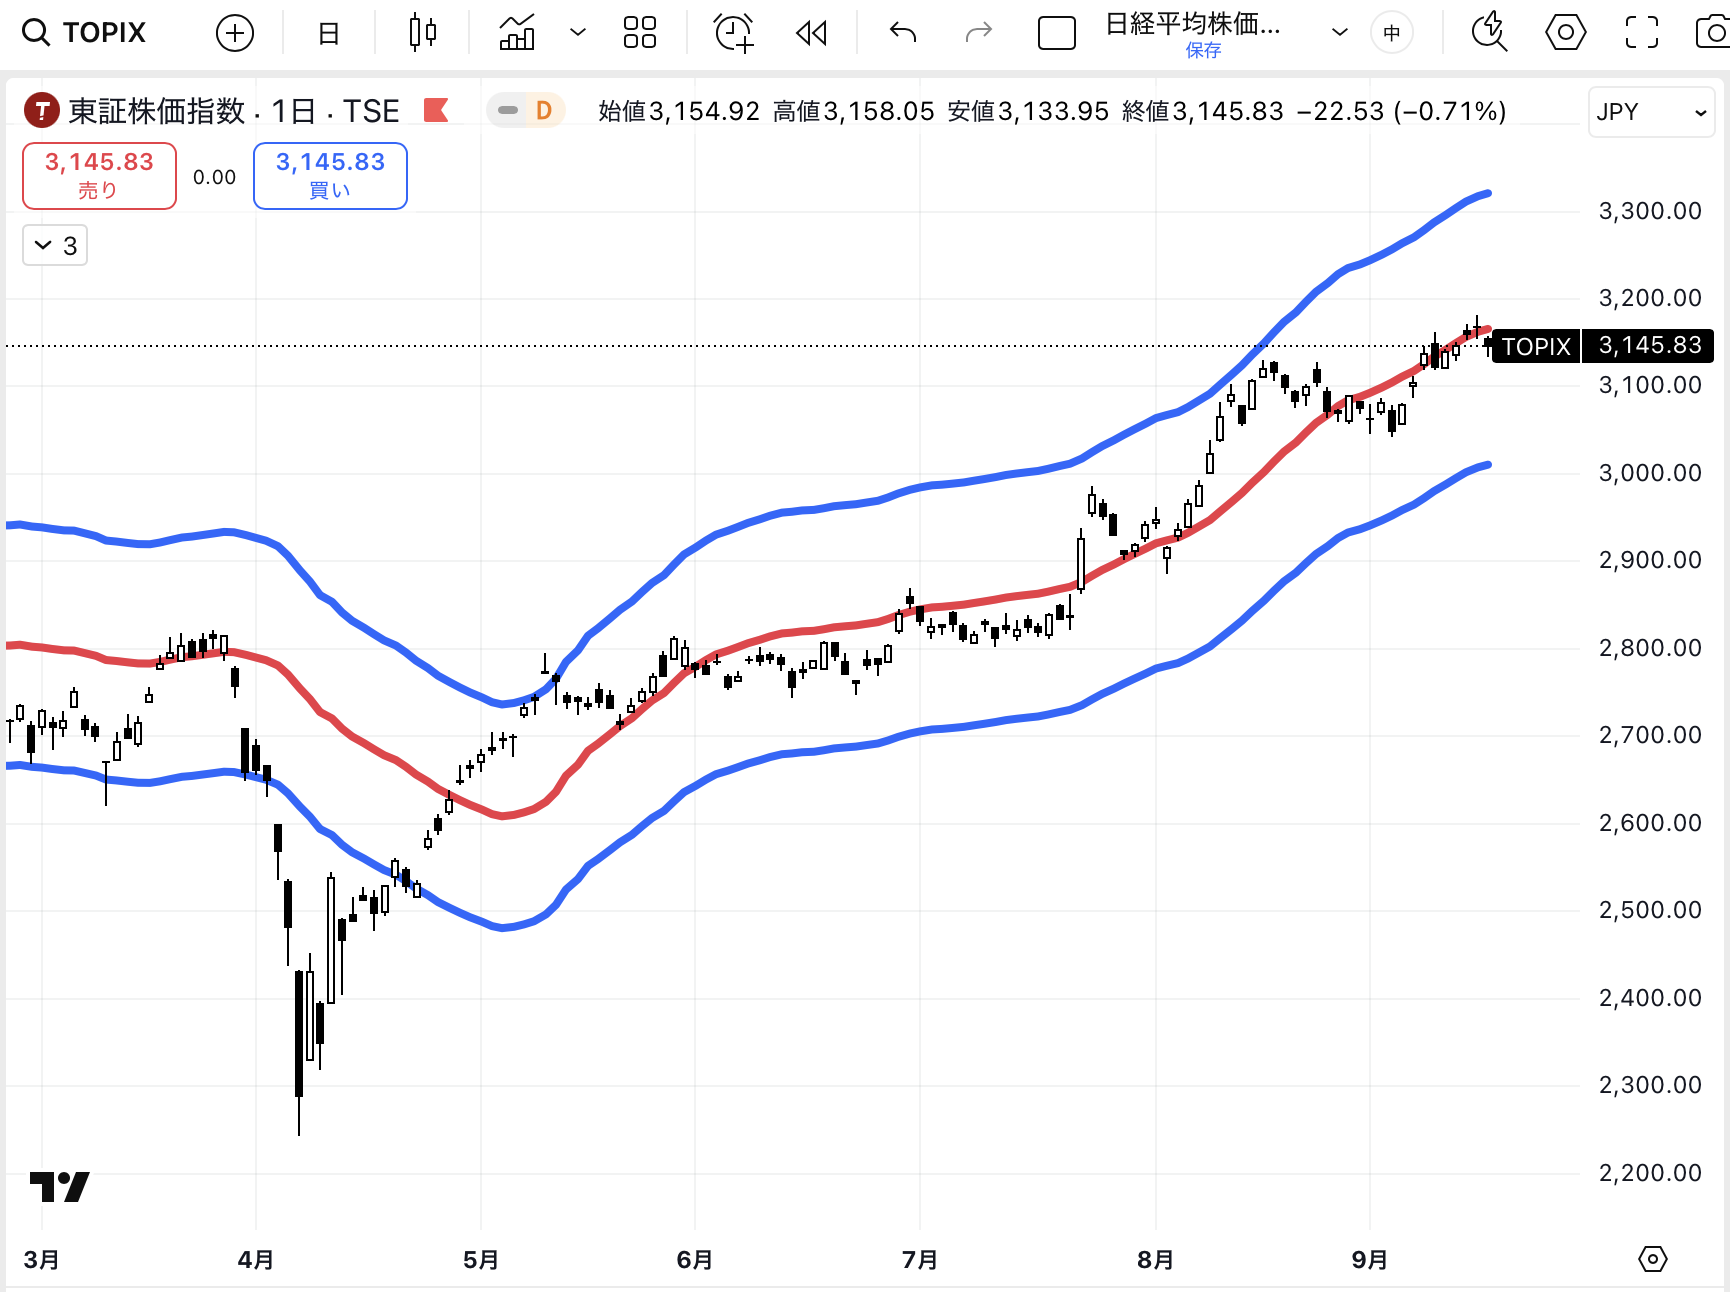Click the 東証株価指数 symbol title
1730x1292 pixels.
[156, 111]
